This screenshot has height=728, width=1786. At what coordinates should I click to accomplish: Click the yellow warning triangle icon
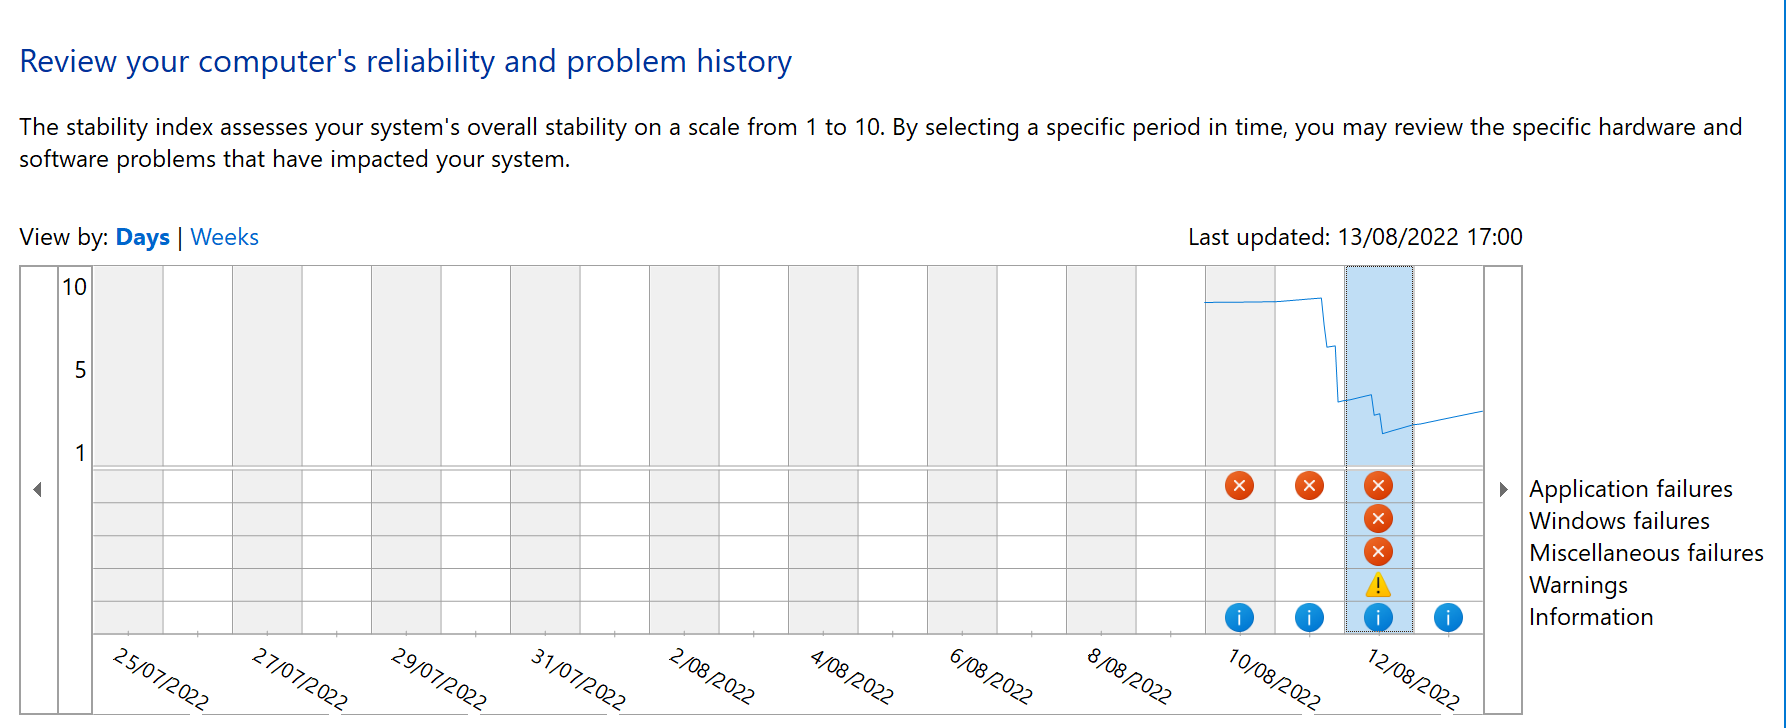click(x=1378, y=585)
